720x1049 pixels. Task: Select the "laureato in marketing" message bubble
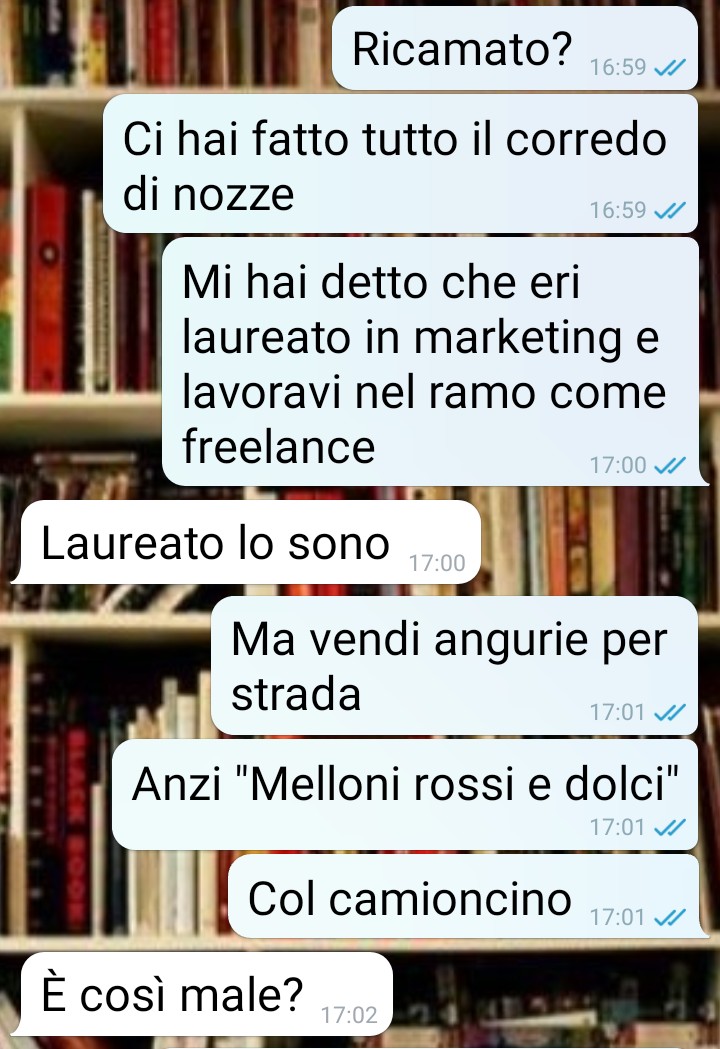[431, 361]
